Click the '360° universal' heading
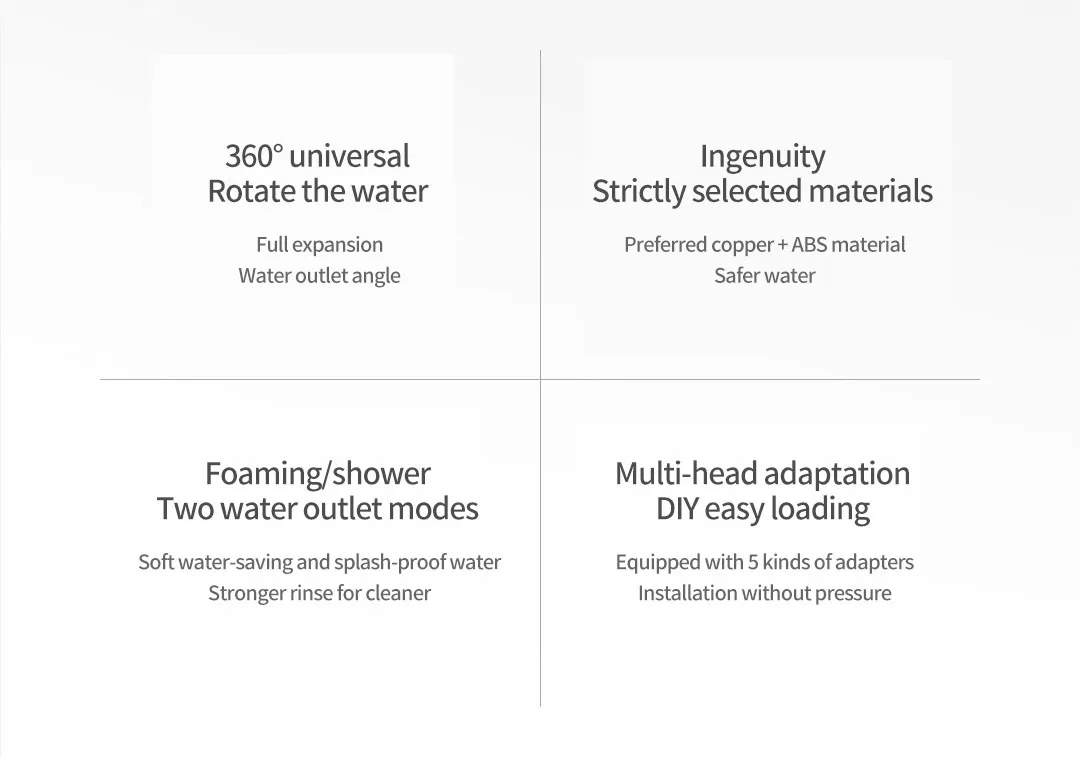1080x757 pixels. click(x=318, y=156)
